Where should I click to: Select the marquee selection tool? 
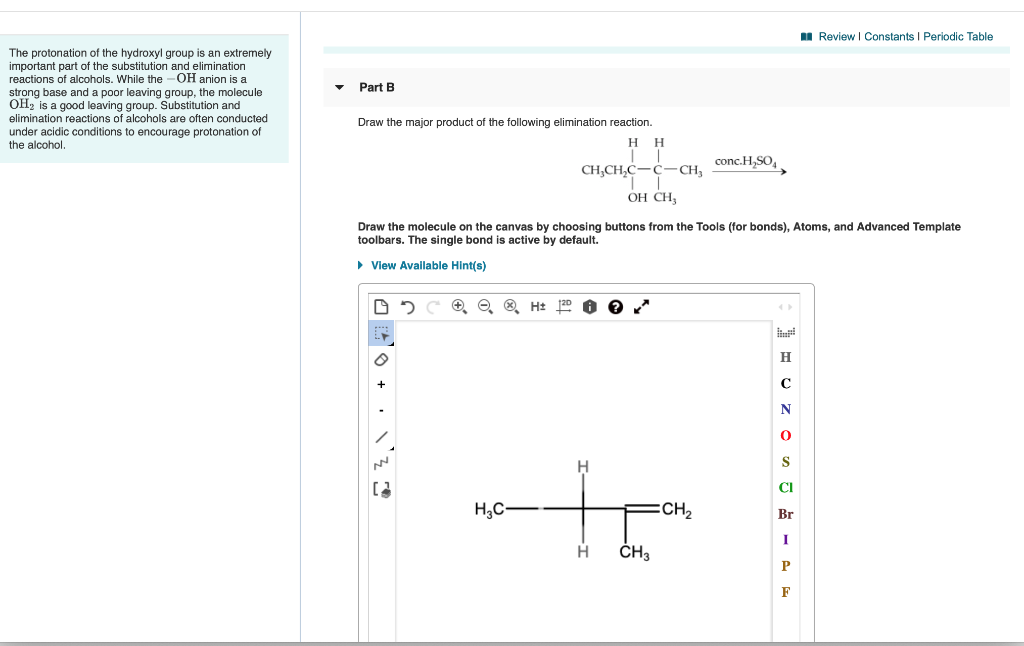coord(381,334)
